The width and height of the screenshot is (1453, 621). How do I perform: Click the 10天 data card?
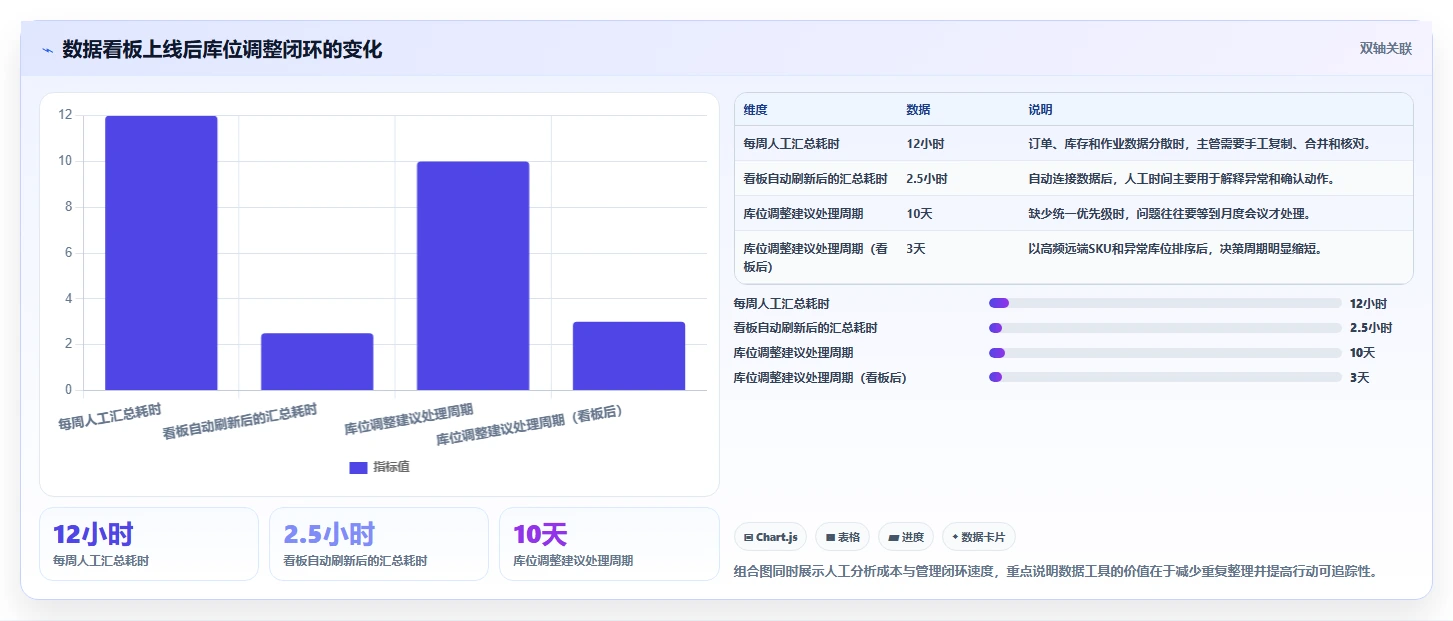[x=609, y=544]
